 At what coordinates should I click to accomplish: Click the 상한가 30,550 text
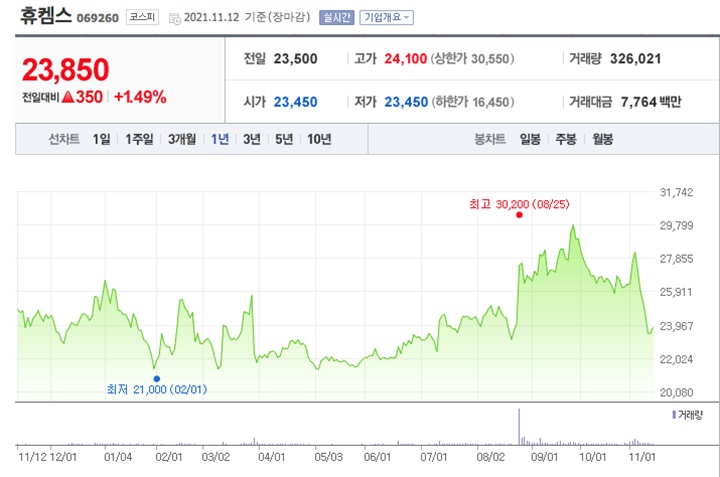coord(472,59)
